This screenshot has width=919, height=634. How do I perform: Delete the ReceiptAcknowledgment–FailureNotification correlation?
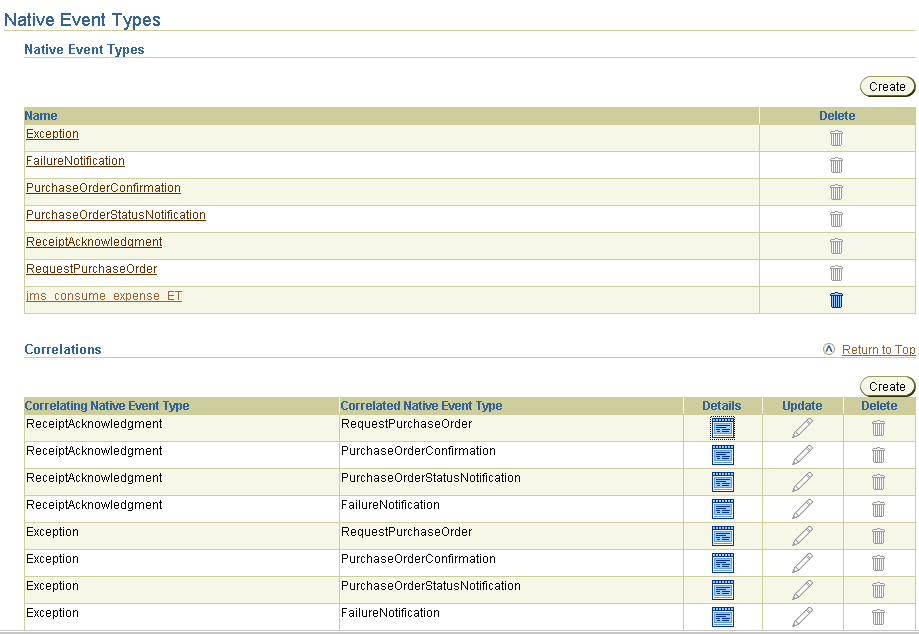[x=878, y=509]
